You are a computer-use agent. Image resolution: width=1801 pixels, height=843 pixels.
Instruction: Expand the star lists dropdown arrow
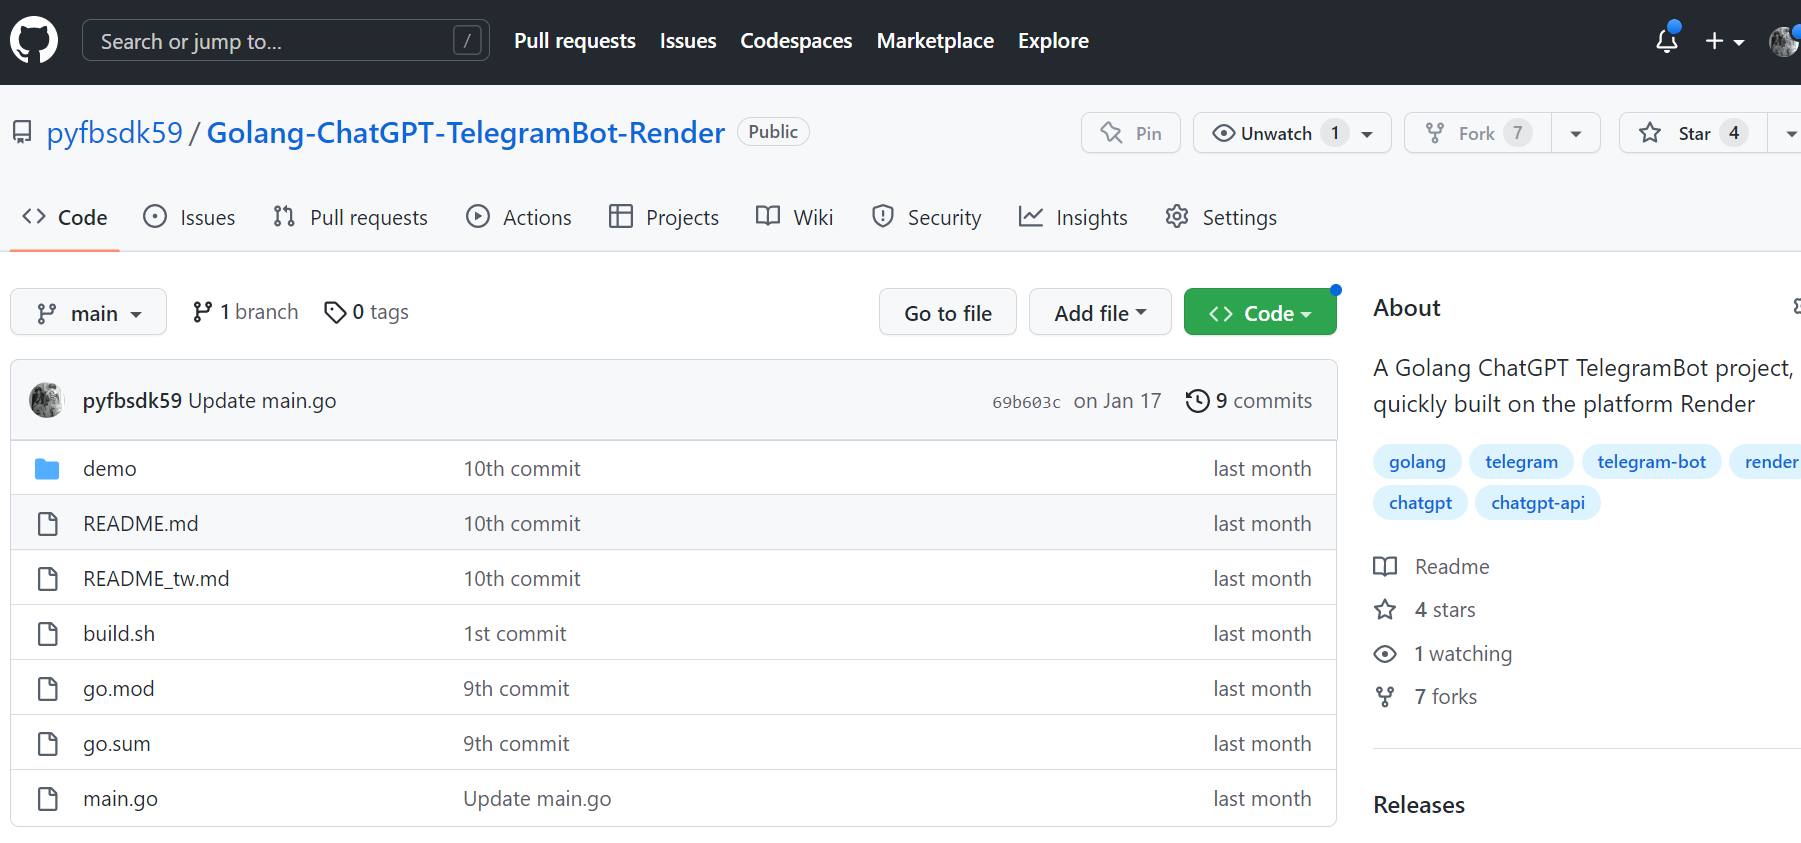(1786, 133)
